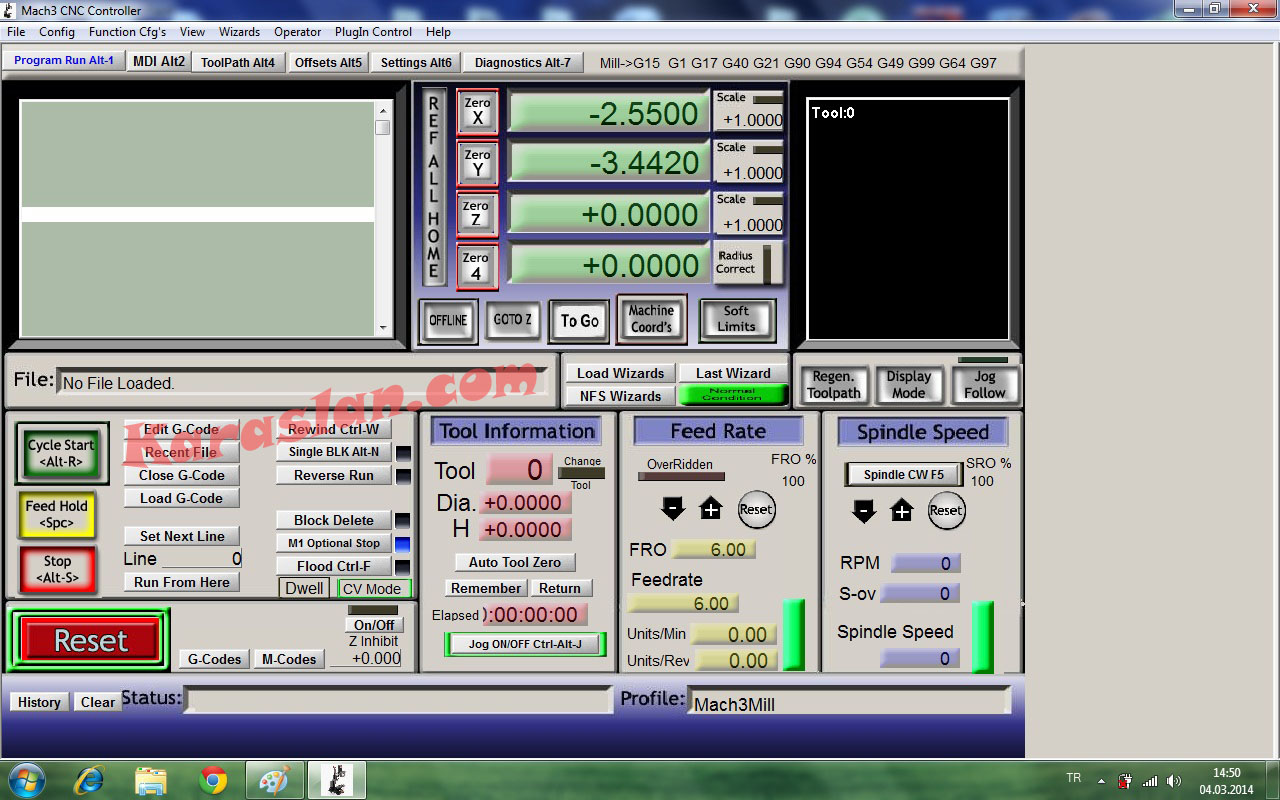1280x800 pixels.
Task: Toggle Machine Coord's display
Action: pyautogui.click(x=651, y=319)
